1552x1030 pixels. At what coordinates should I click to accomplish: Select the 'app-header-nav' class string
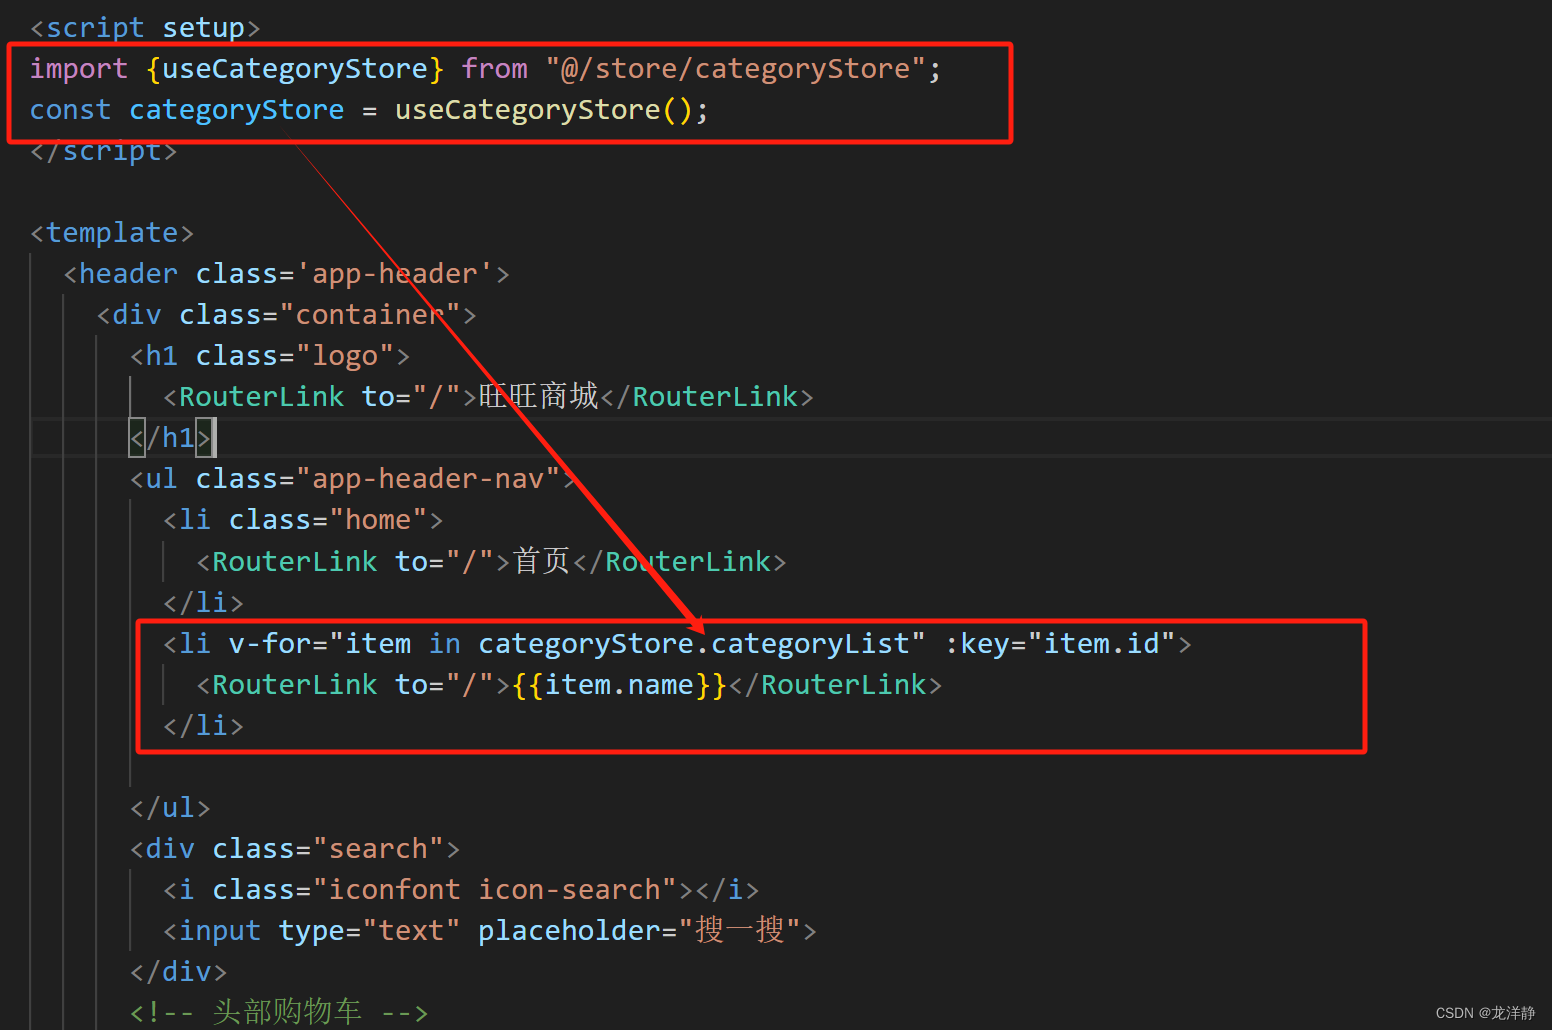click(x=430, y=478)
